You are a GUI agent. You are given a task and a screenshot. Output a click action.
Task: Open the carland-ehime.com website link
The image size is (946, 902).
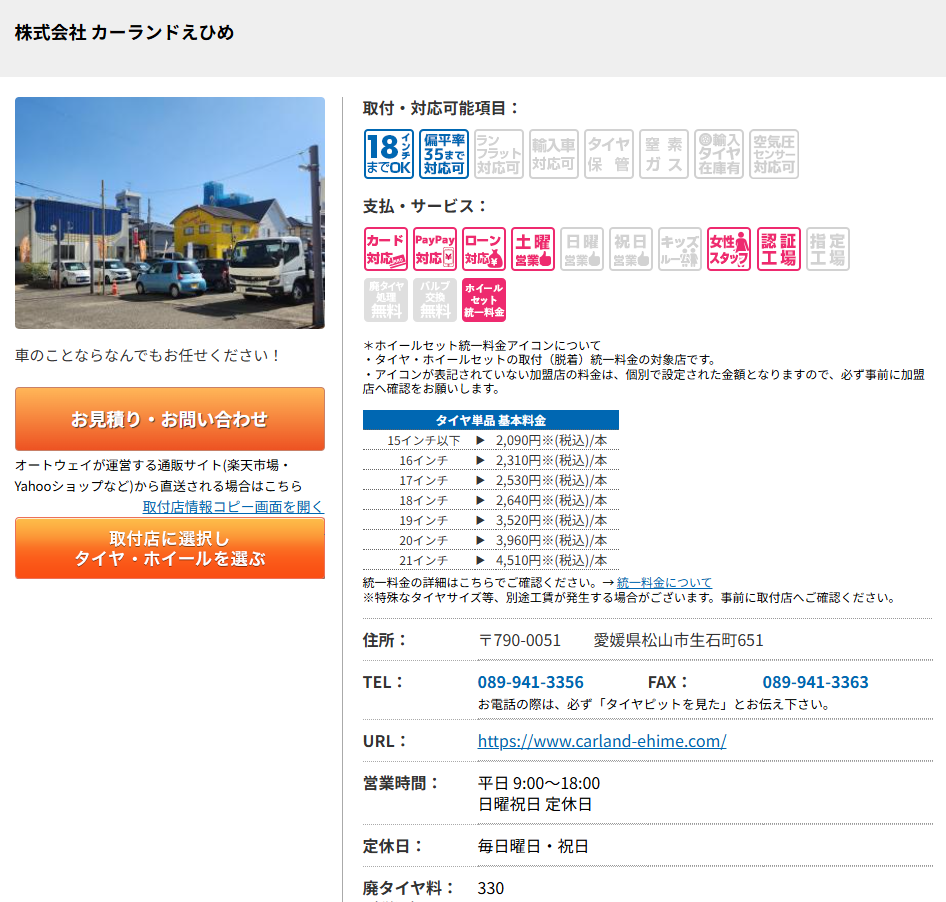point(602,741)
